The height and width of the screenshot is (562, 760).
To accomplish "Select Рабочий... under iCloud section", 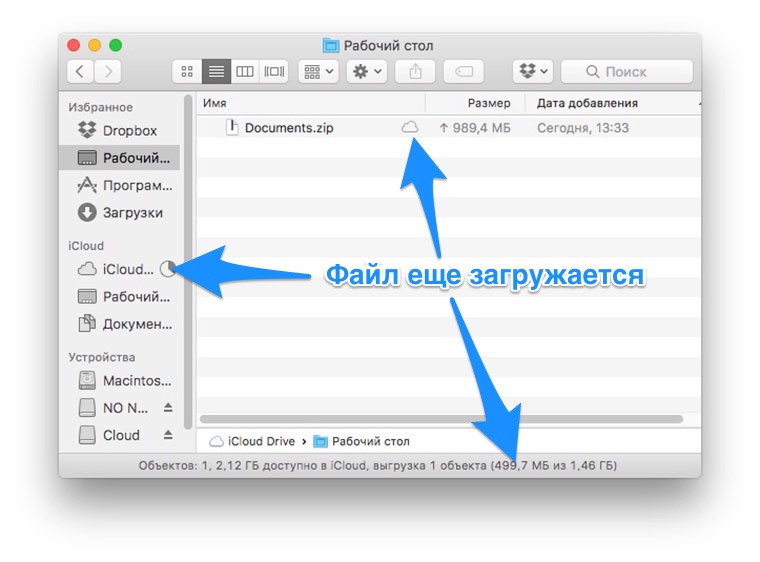I will click(x=119, y=296).
